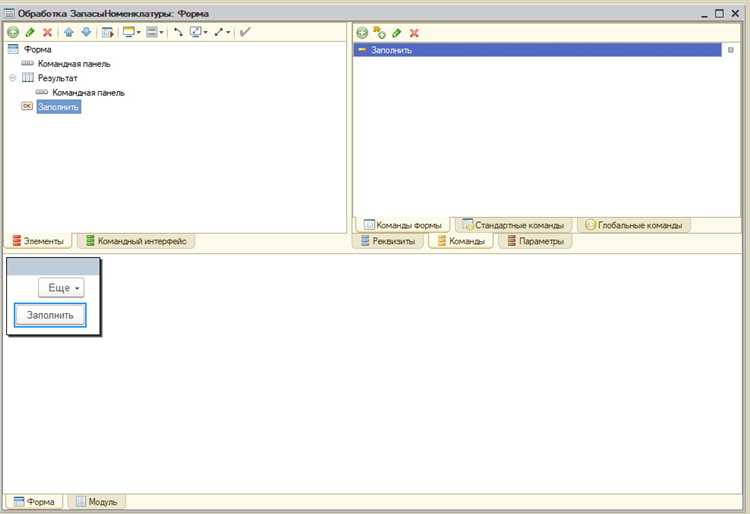
Task: Open the dropdown arrow beside the monitor icon
Action: click(139, 33)
